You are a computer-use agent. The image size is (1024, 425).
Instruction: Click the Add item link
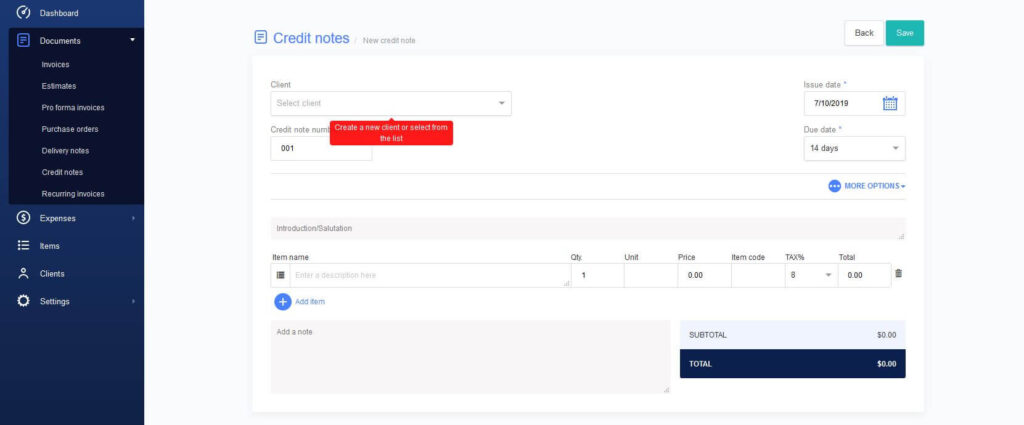[310, 302]
